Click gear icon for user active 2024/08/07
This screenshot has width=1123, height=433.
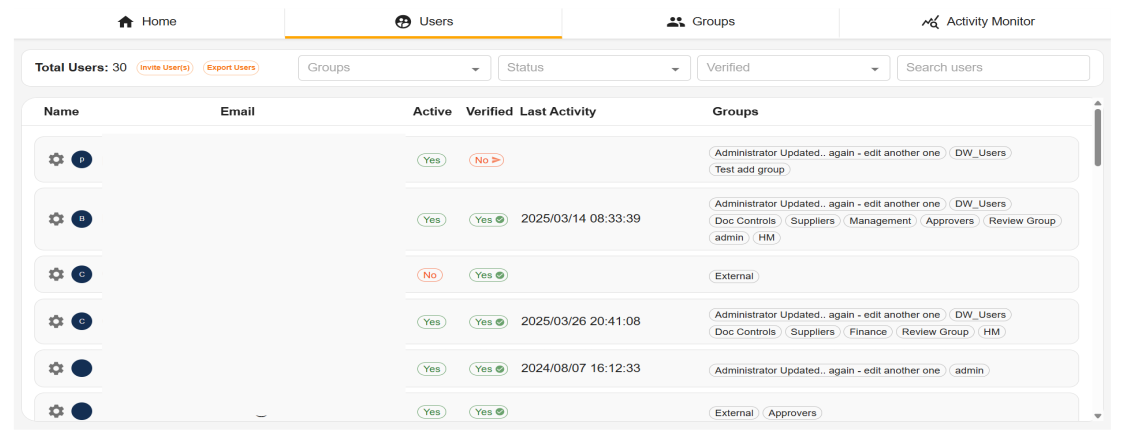pos(56,368)
